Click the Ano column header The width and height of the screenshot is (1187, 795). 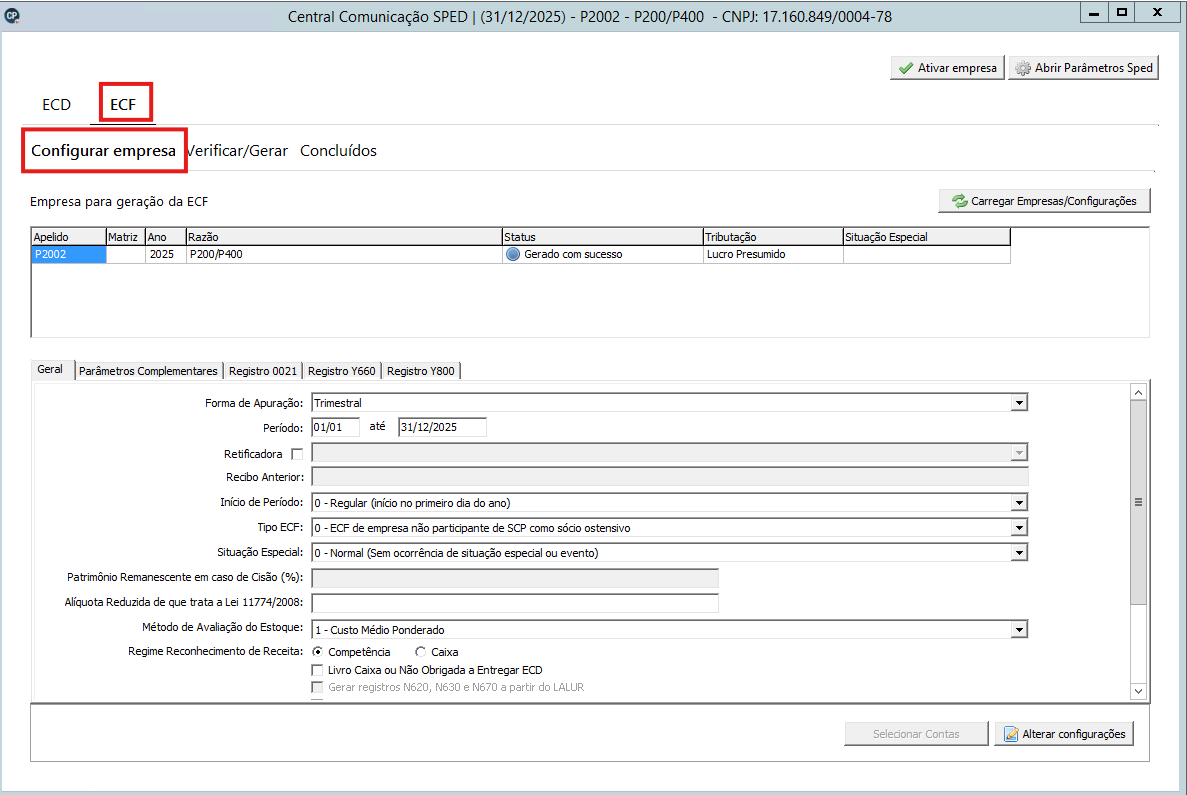[165, 237]
